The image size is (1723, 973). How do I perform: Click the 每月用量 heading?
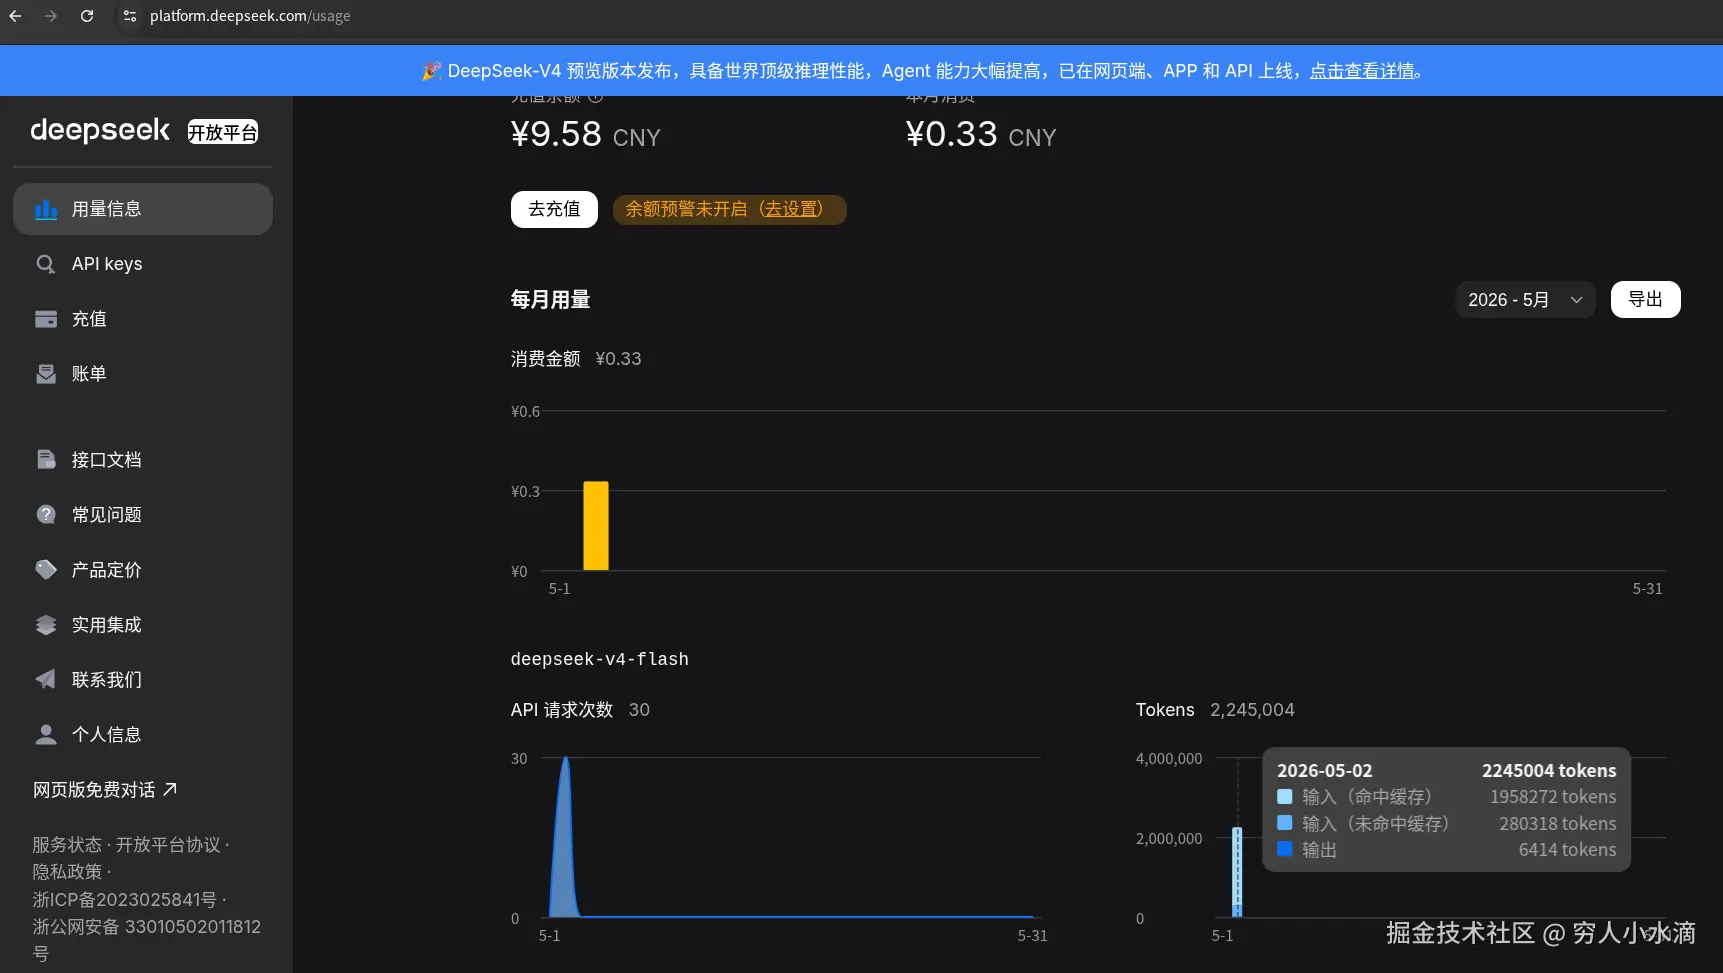click(x=551, y=300)
